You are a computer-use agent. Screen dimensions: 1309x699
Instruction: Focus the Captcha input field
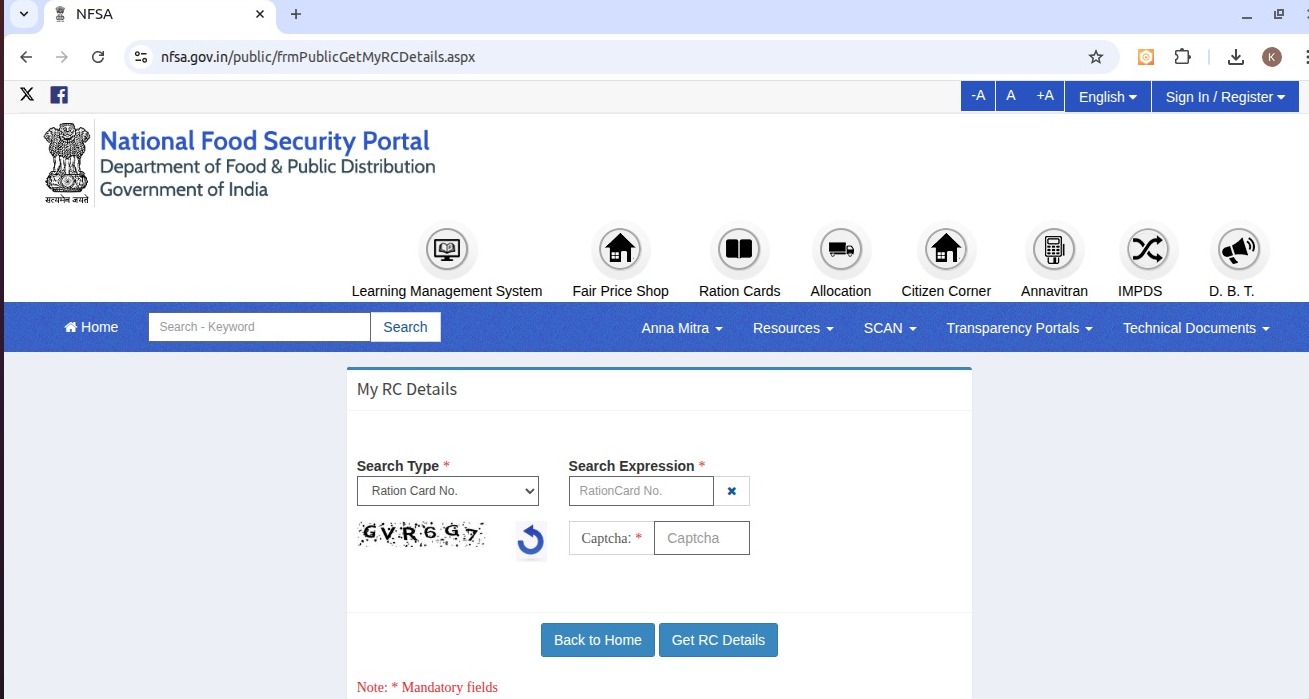(x=701, y=538)
